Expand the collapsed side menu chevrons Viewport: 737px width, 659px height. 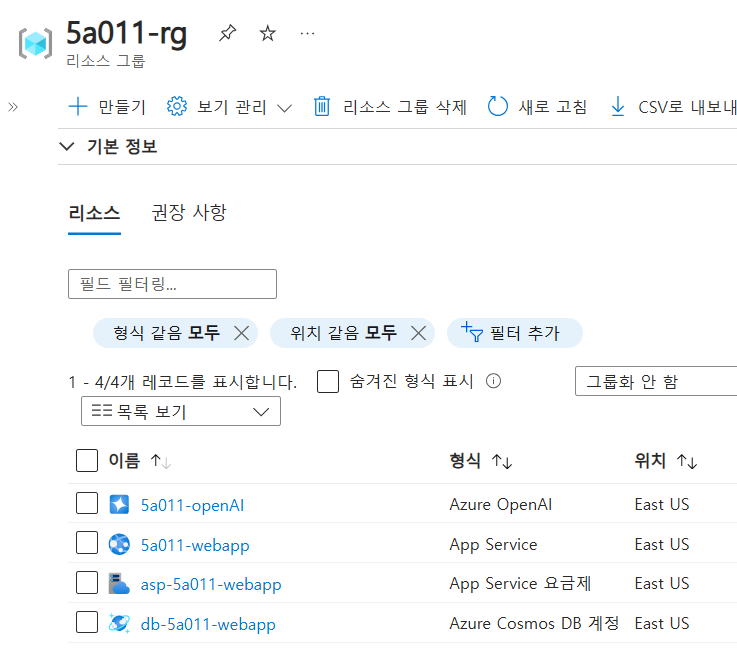[x=13, y=107]
